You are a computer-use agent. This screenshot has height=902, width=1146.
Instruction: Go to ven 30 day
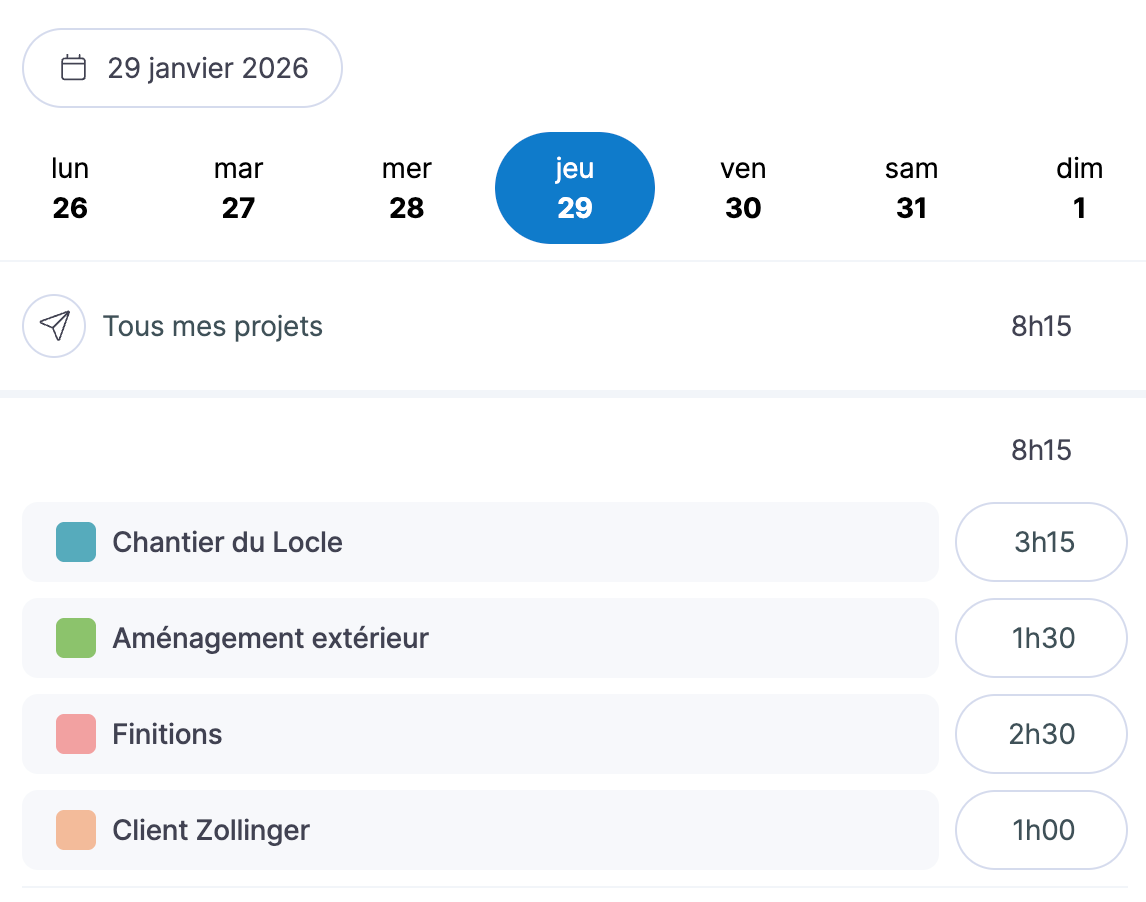click(x=743, y=188)
